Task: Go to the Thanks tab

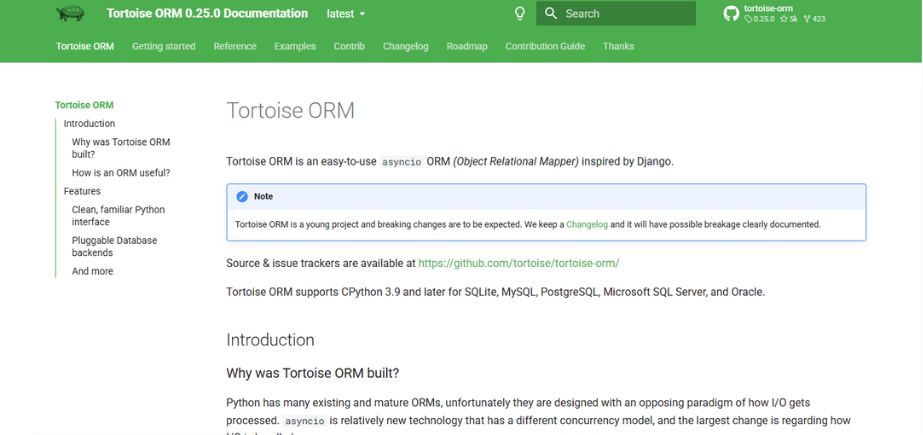Action: (618, 46)
